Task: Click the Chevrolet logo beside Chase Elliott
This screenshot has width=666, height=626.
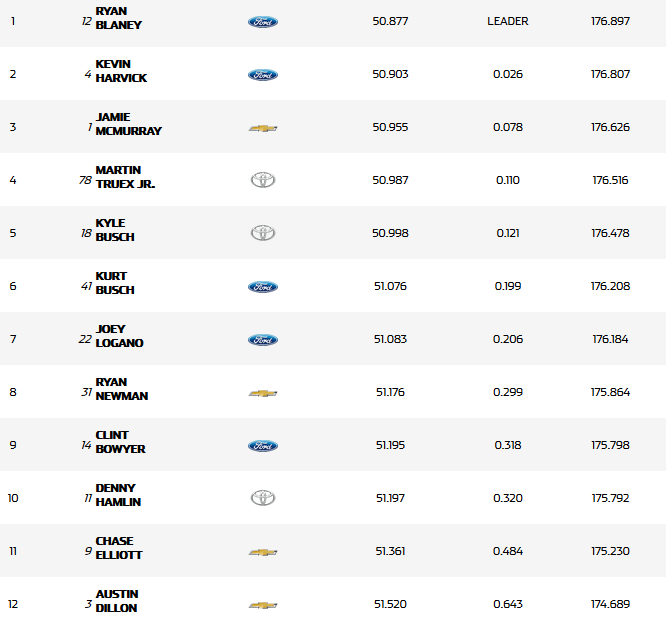Action: pyautogui.click(x=262, y=552)
